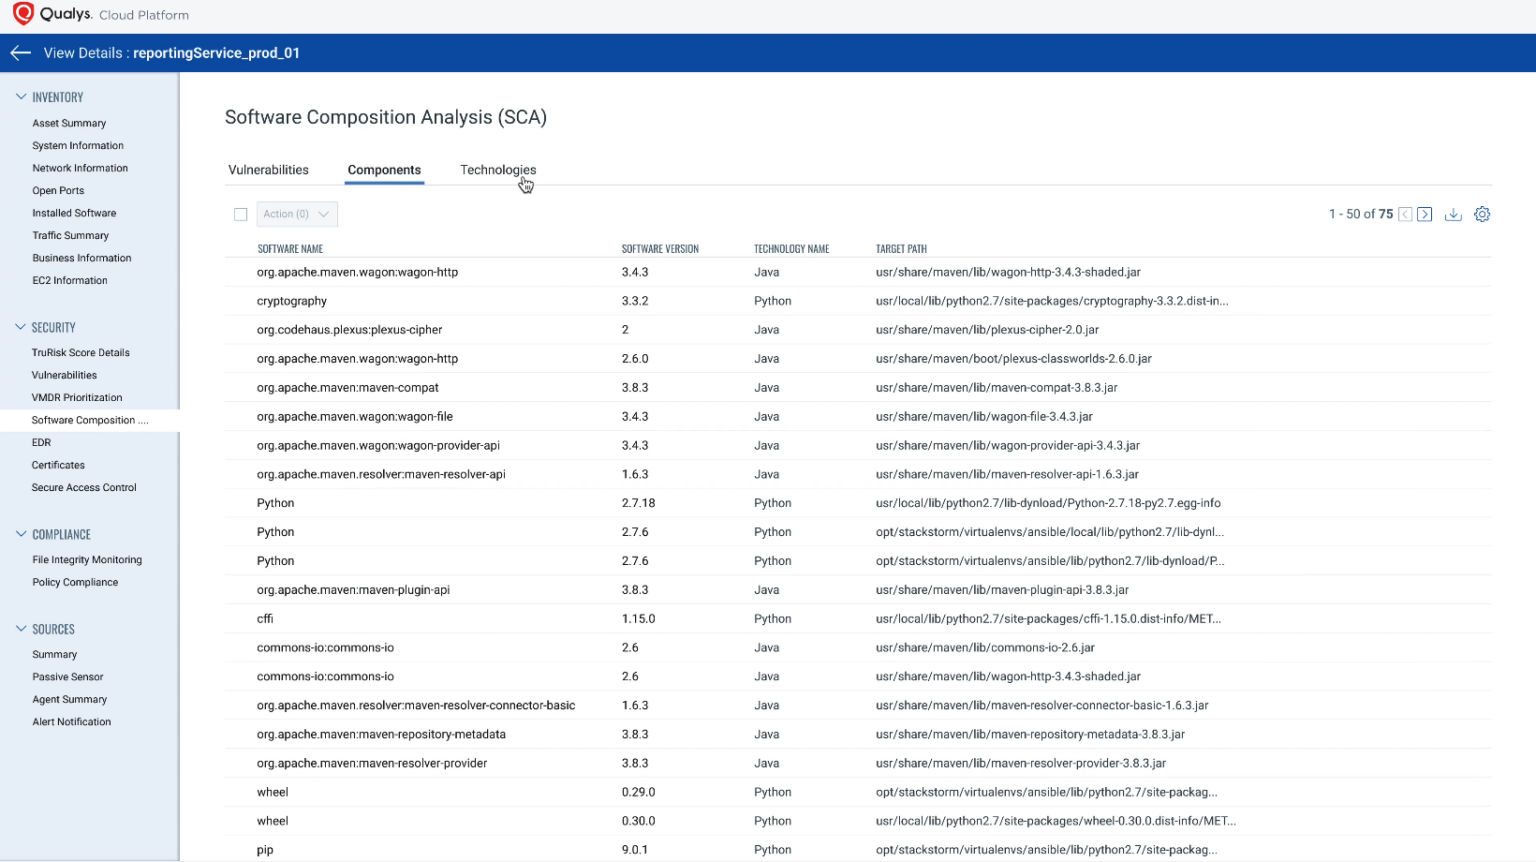
Task: Click the previous page arrow icon
Action: click(1404, 213)
